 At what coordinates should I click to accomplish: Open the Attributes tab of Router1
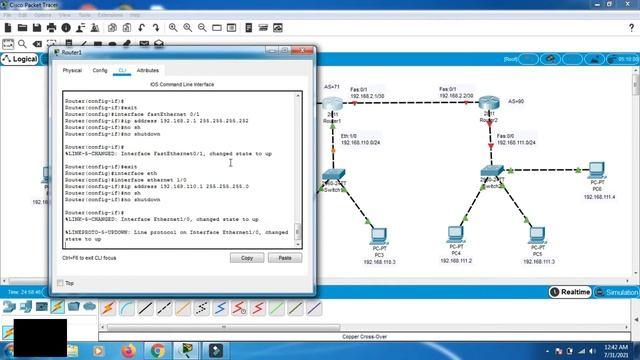pyautogui.click(x=148, y=71)
